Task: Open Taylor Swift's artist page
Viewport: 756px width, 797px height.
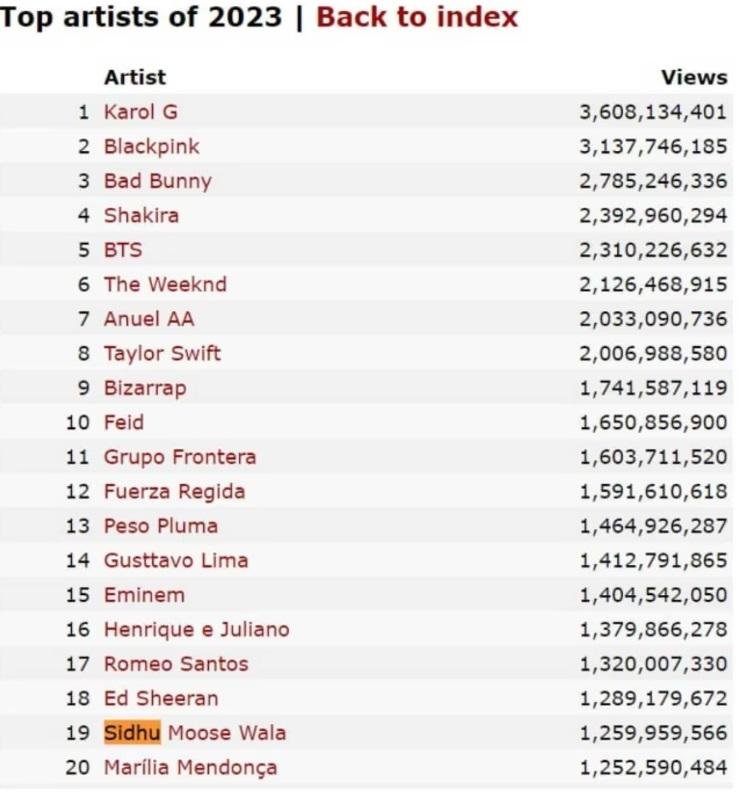Action: (x=162, y=353)
